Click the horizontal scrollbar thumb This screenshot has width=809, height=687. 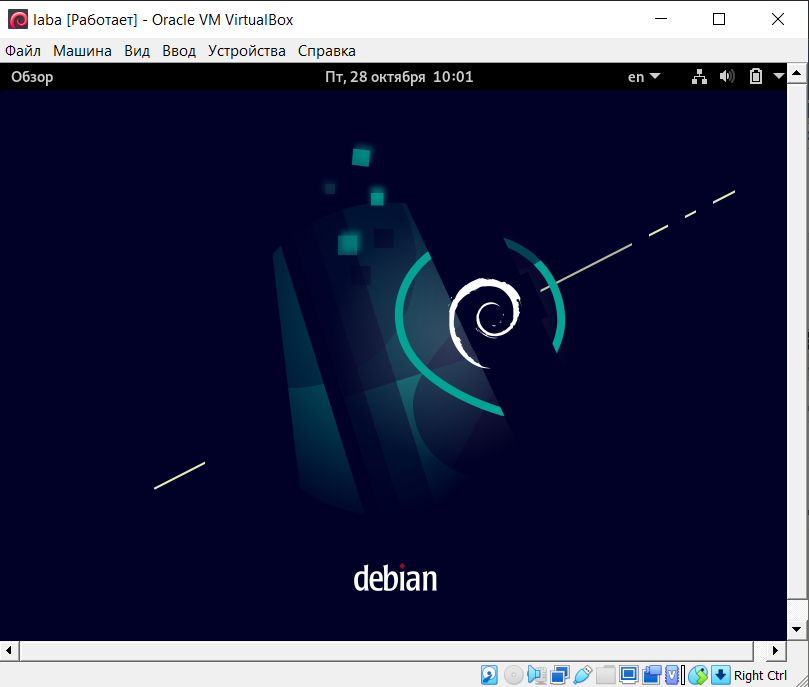[x=386, y=650]
